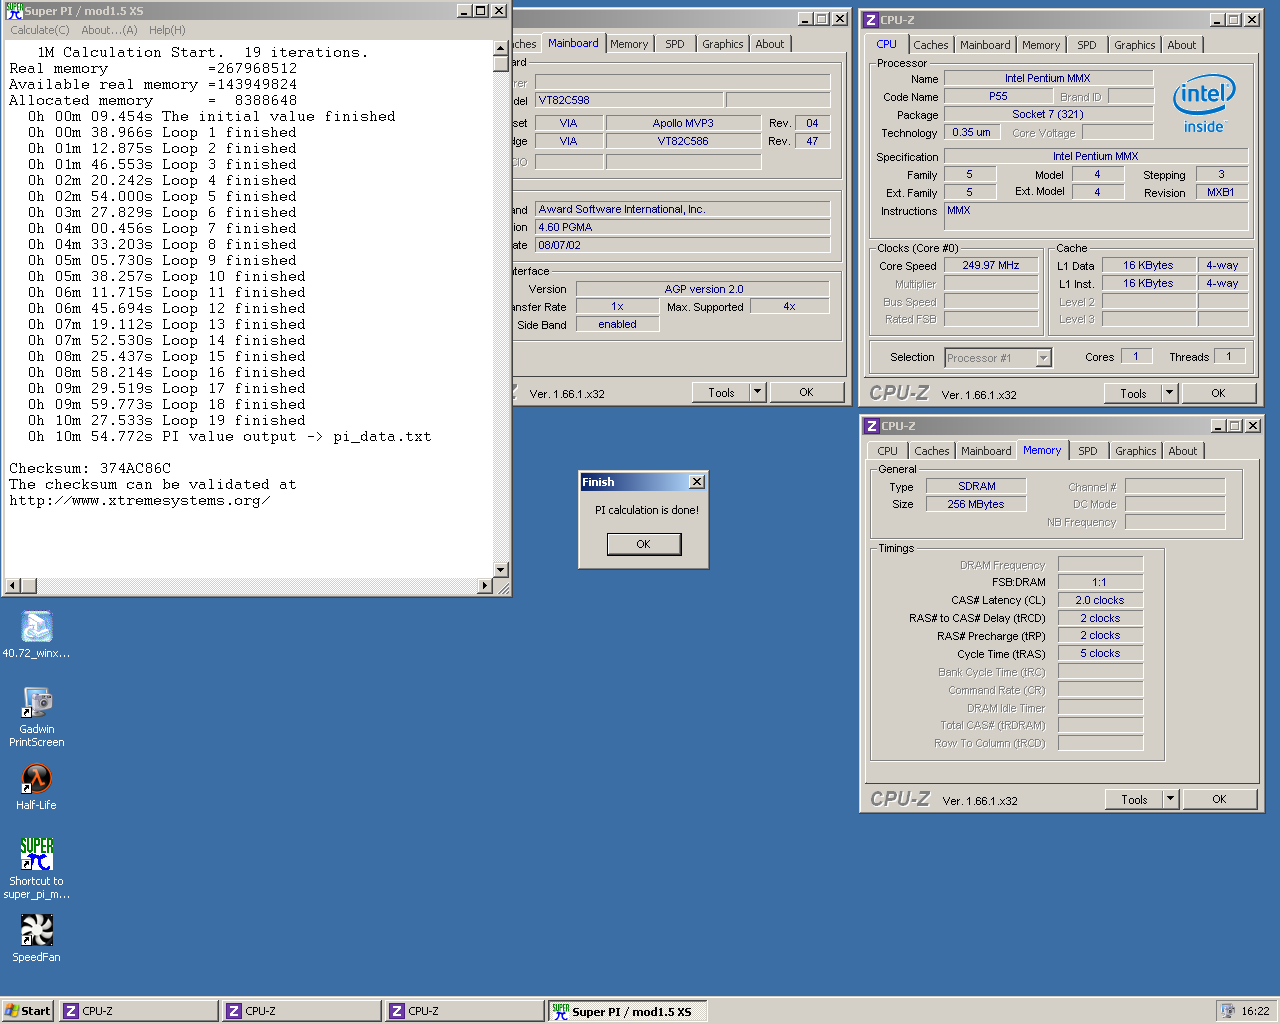Switch to third CPU-Z taskbar button

tap(465, 1011)
